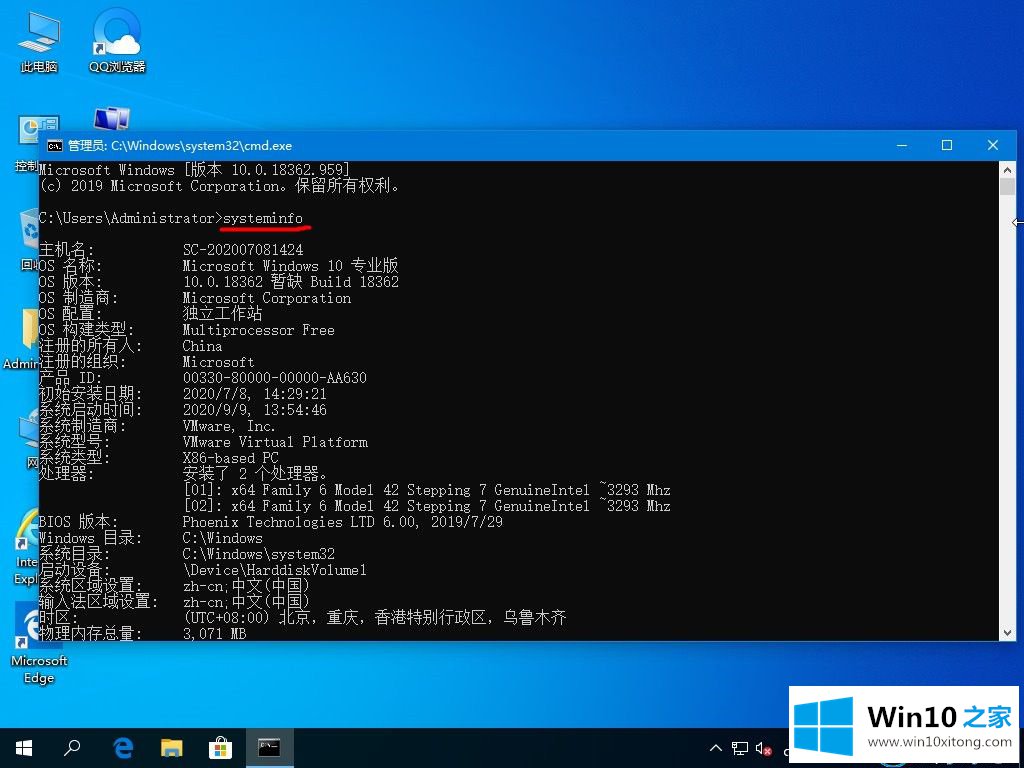The image size is (1024, 768).
Task: Minimize the cmd.exe window
Action: (x=902, y=146)
